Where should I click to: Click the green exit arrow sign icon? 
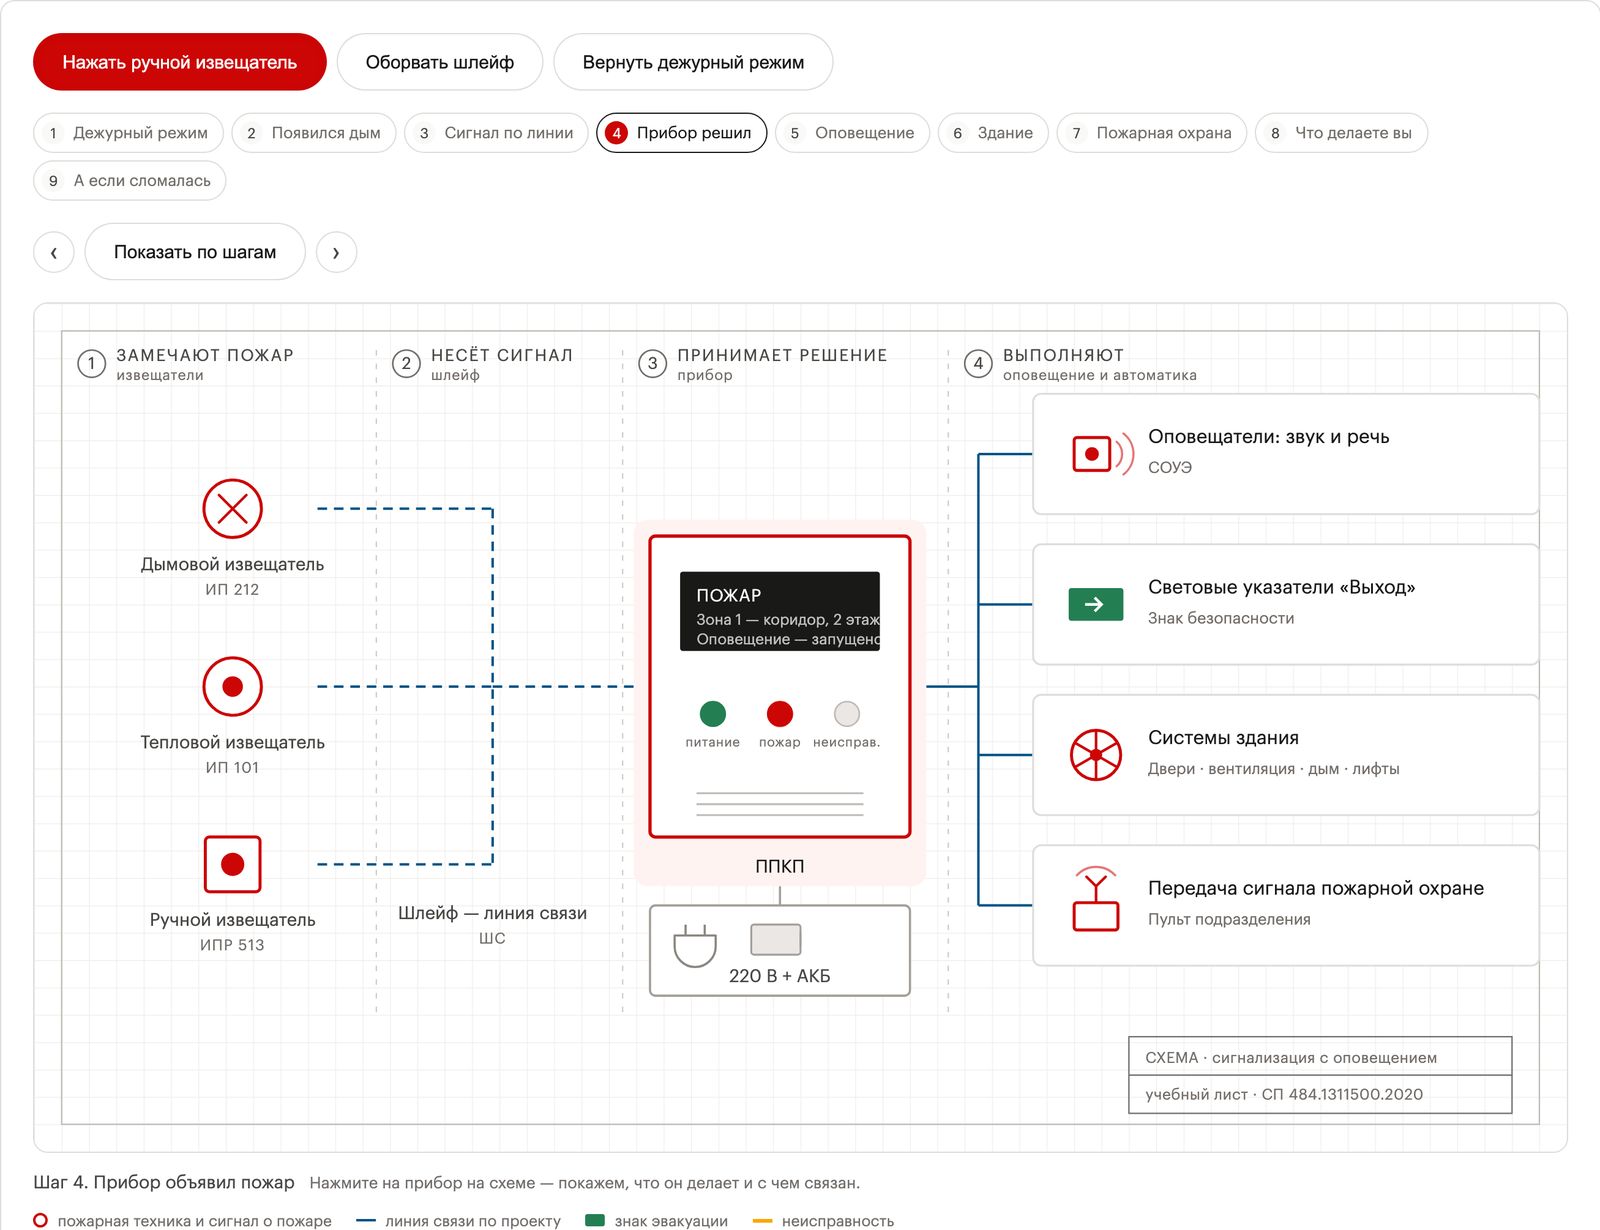coord(1095,604)
